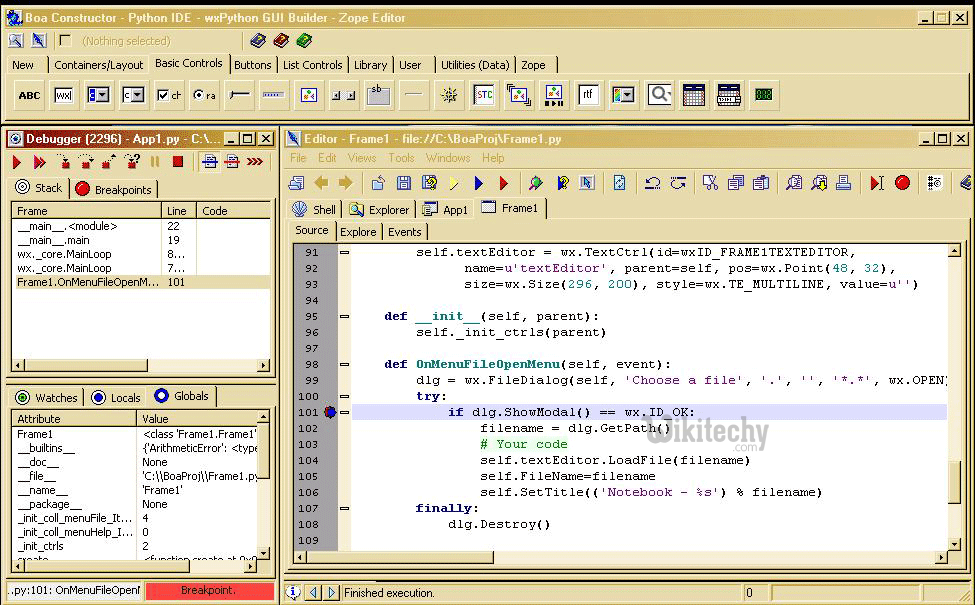Switch to the Locals radio view

(116, 397)
